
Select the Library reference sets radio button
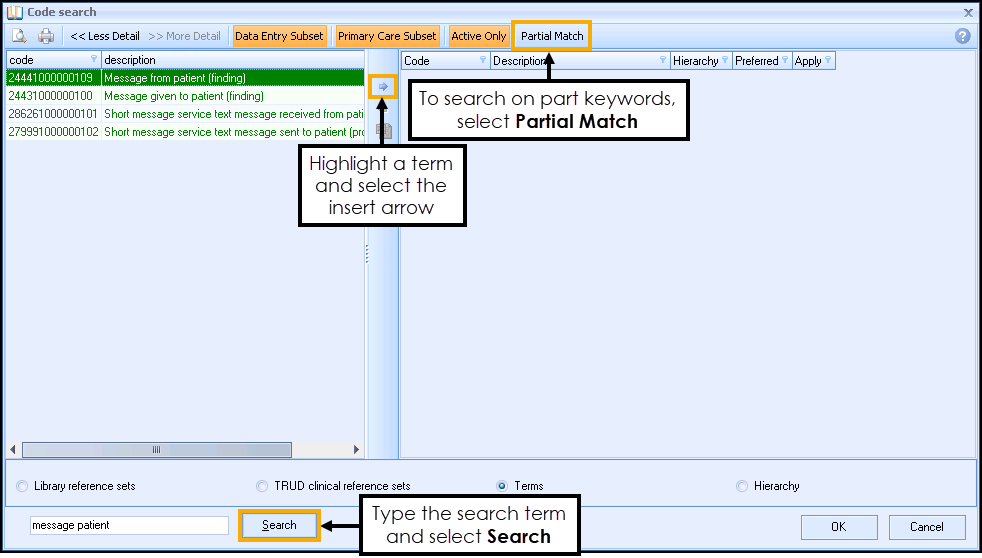point(23,486)
